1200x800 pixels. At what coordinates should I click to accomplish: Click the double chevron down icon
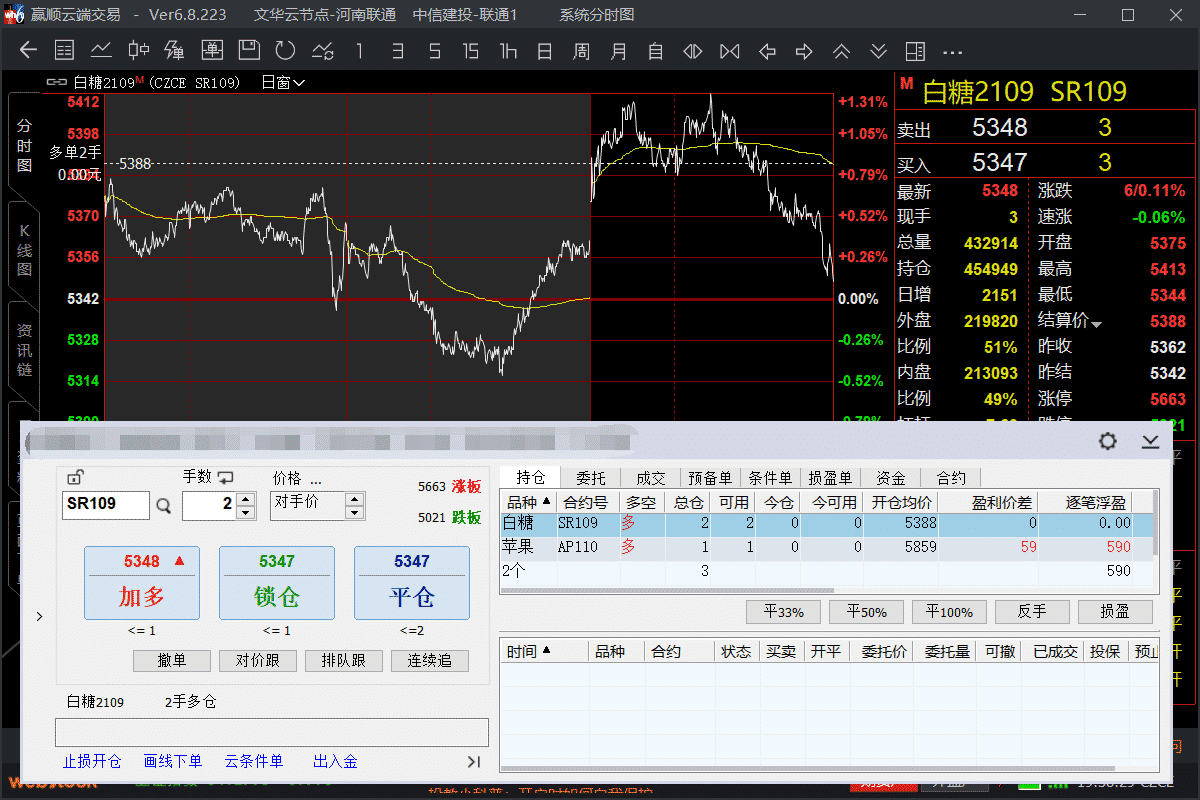tap(878, 51)
